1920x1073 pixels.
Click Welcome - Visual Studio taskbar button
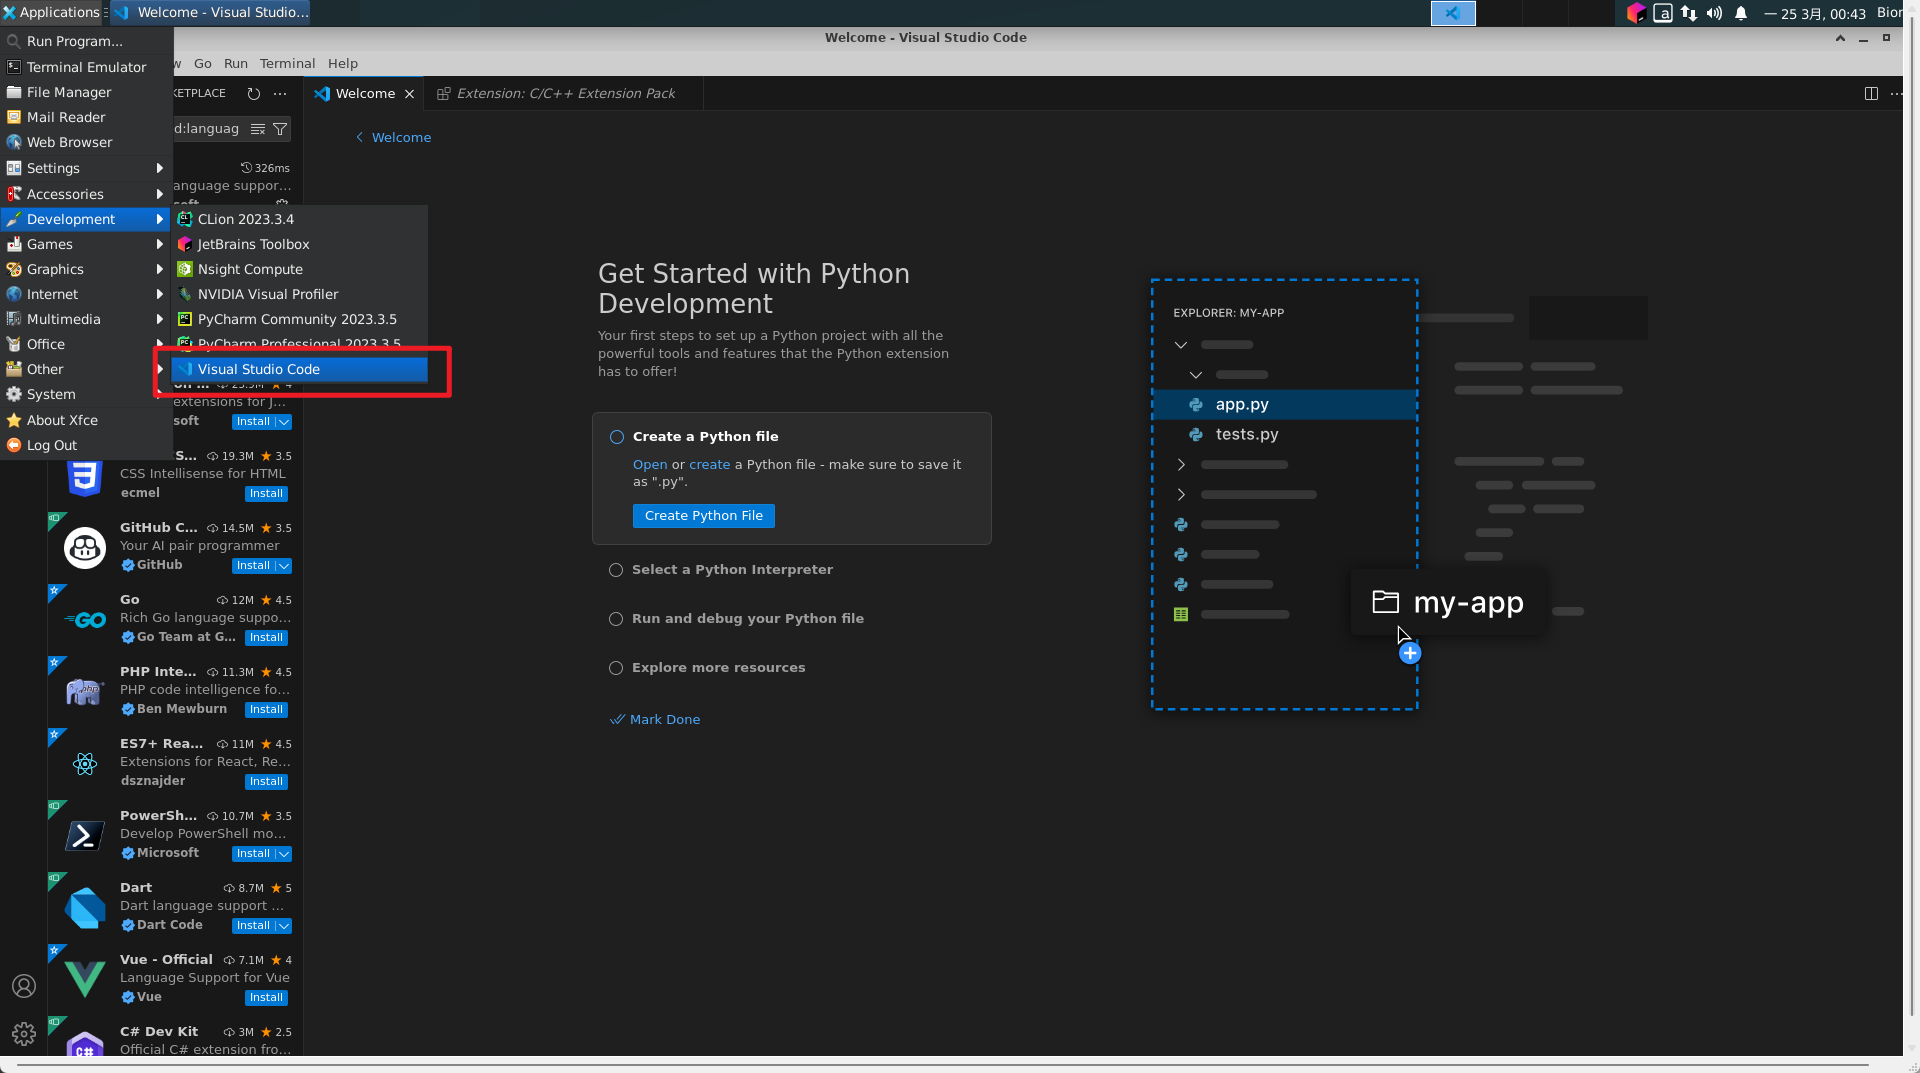[210, 12]
